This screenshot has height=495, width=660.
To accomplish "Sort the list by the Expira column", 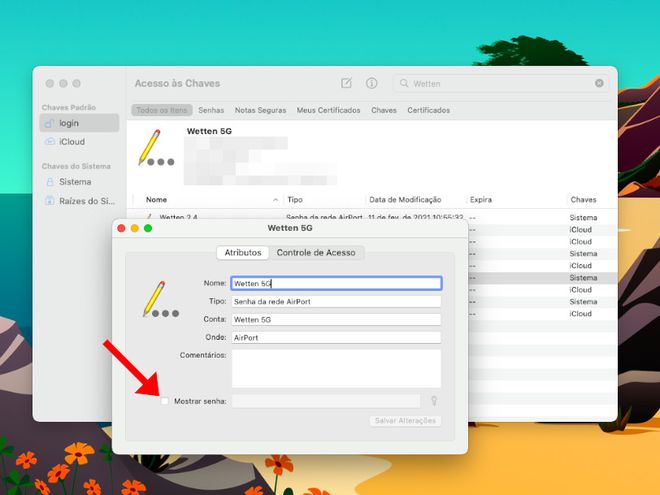I will pyautogui.click(x=481, y=200).
